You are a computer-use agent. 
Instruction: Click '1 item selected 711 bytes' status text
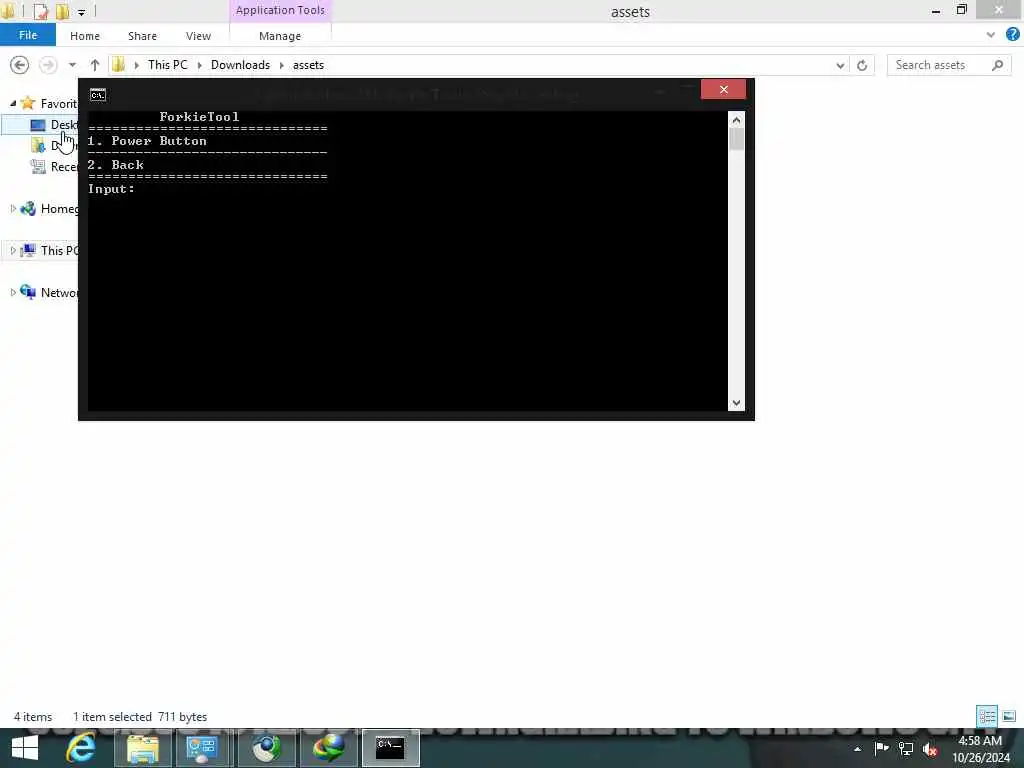[140, 717]
